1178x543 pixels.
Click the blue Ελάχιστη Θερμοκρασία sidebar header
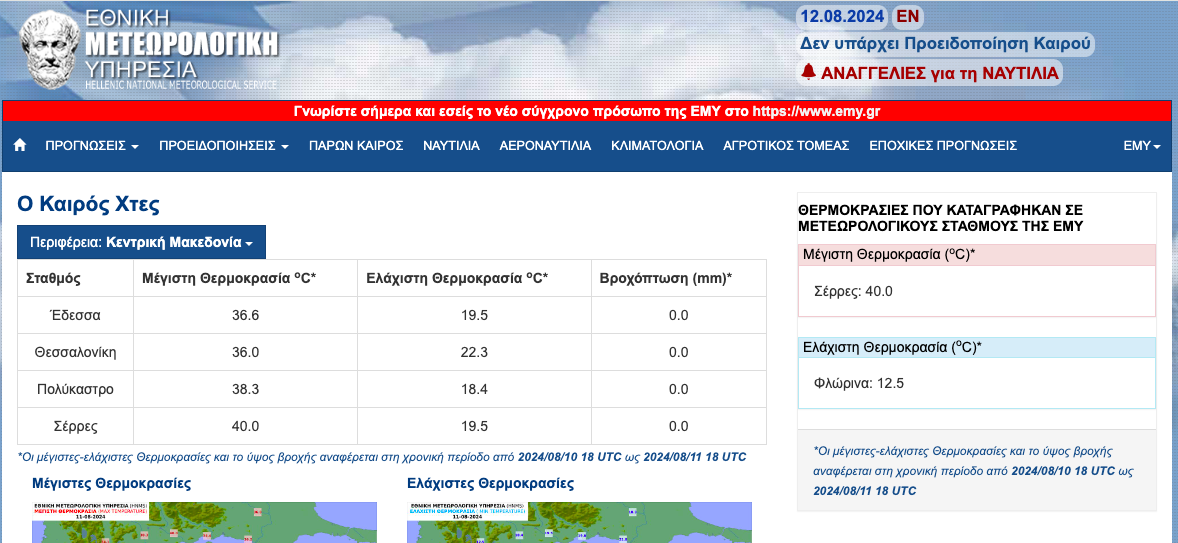(977, 347)
